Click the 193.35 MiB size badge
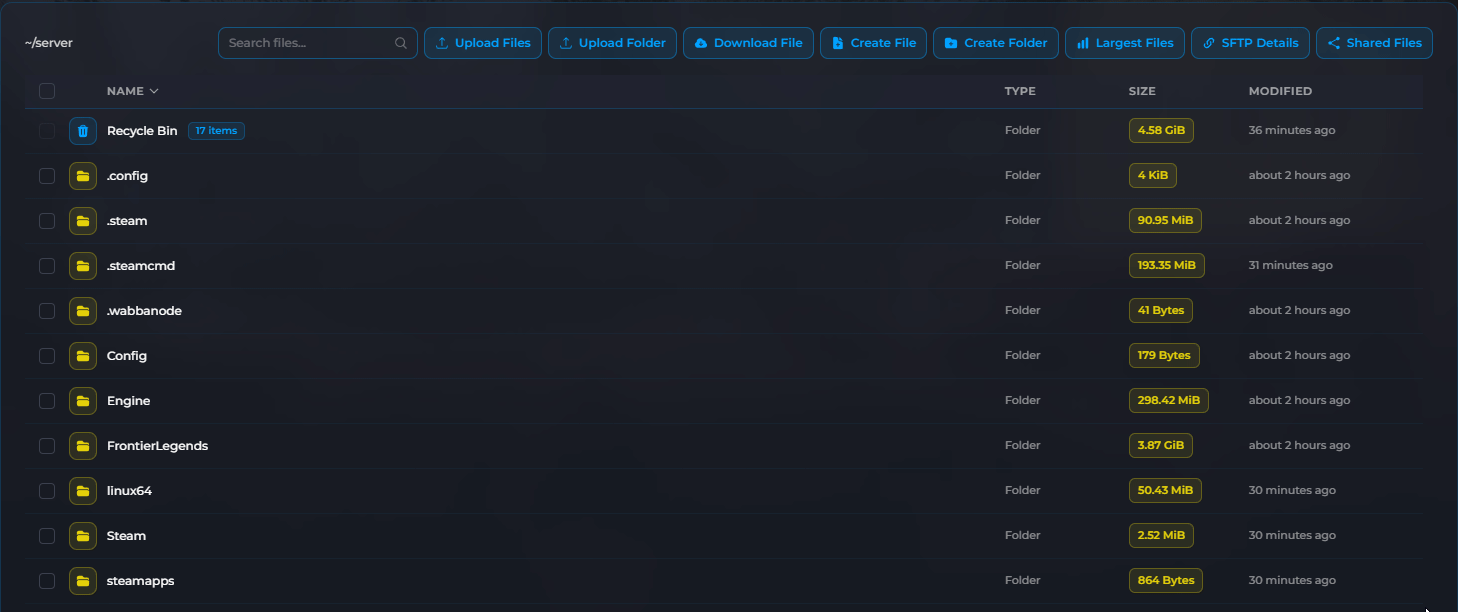The width and height of the screenshot is (1458, 612). click(x=1167, y=266)
